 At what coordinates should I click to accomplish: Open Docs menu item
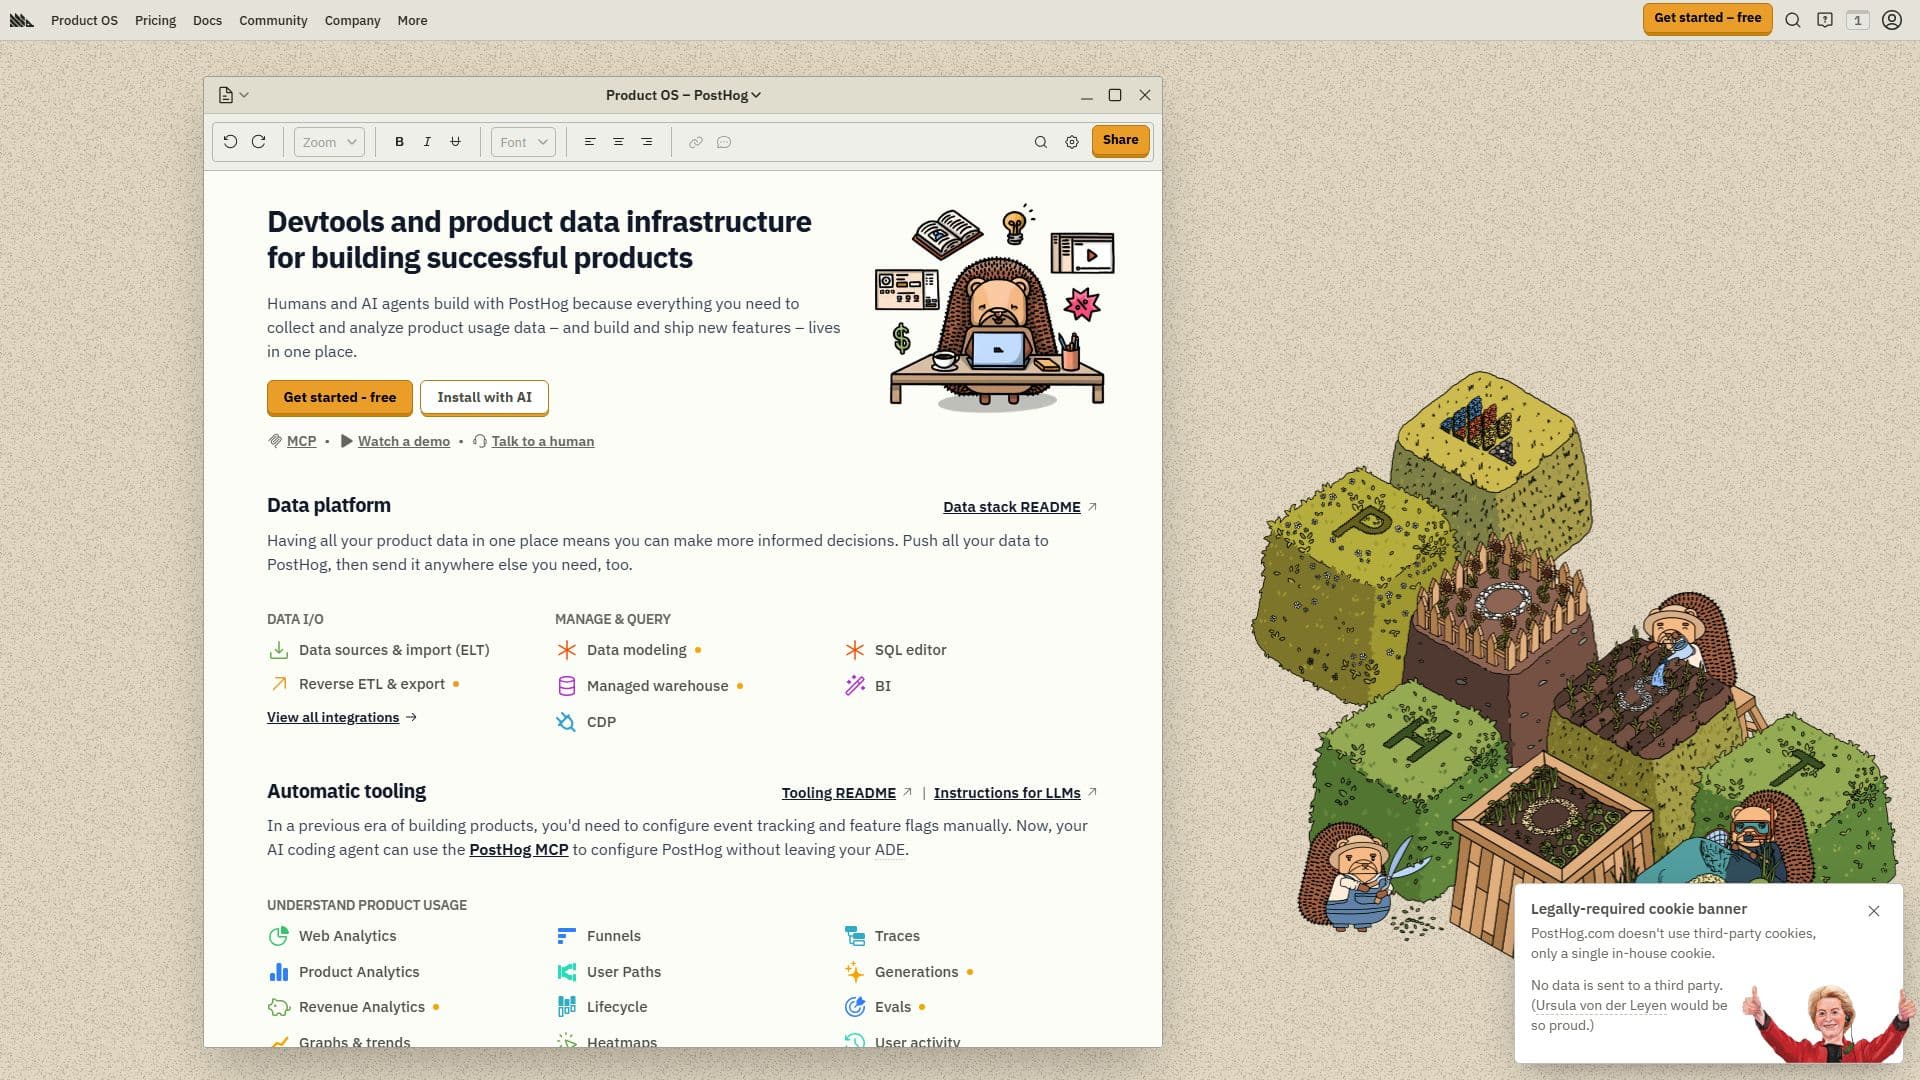(x=207, y=20)
